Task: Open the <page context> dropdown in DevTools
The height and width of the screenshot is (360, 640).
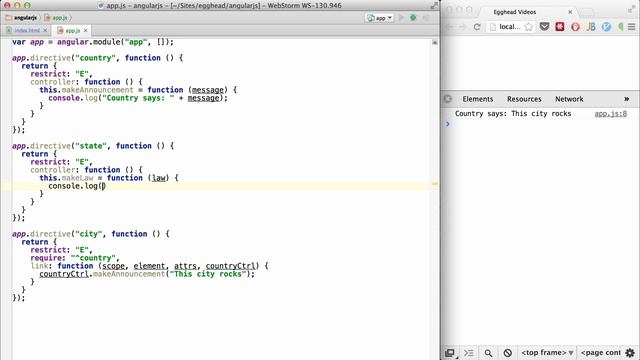Action: [x=601, y=353]
